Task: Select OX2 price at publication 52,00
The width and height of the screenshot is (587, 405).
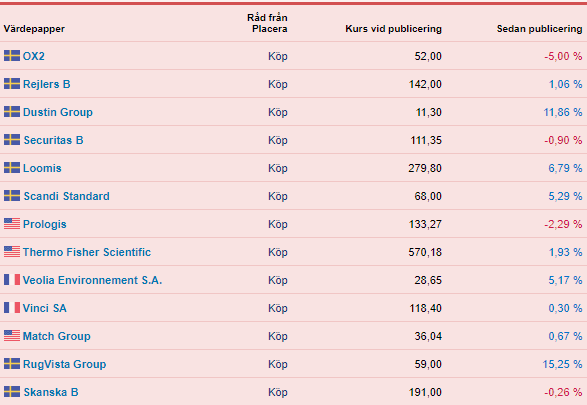Action: tap(428, 56)
